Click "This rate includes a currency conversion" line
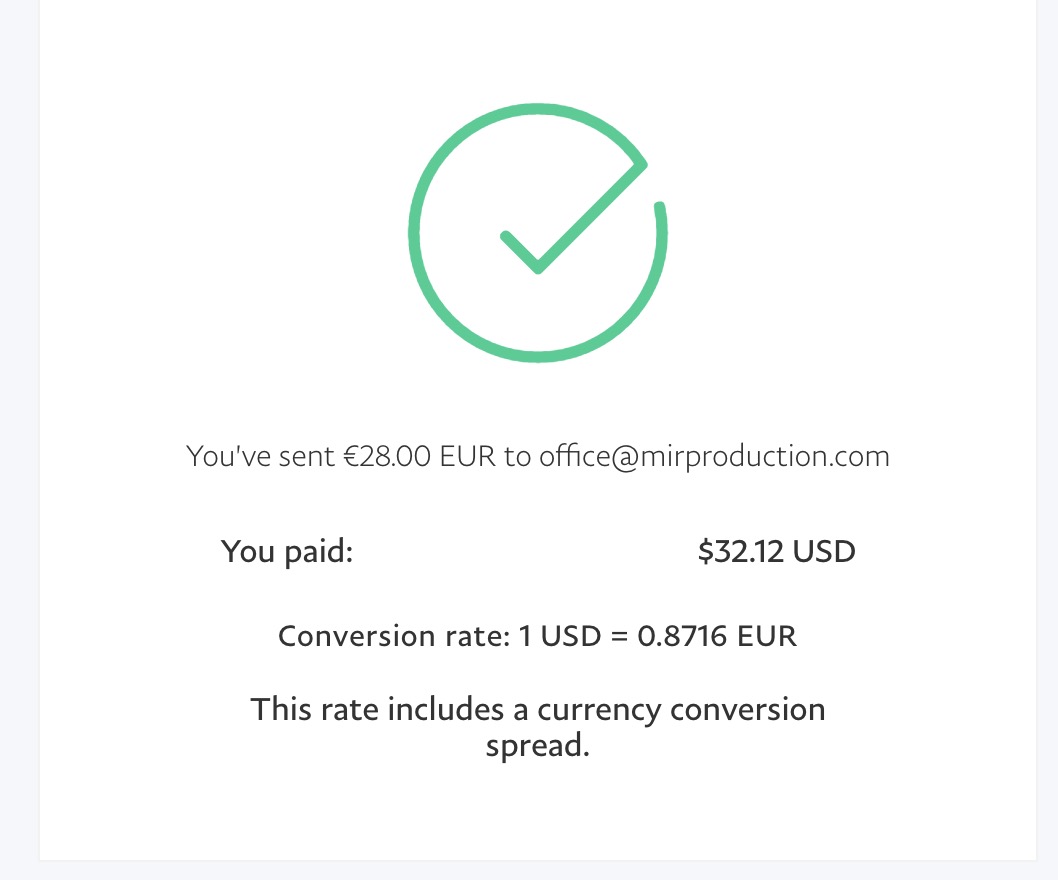The height and width of the screenshot is (880, 1058). 537,709
